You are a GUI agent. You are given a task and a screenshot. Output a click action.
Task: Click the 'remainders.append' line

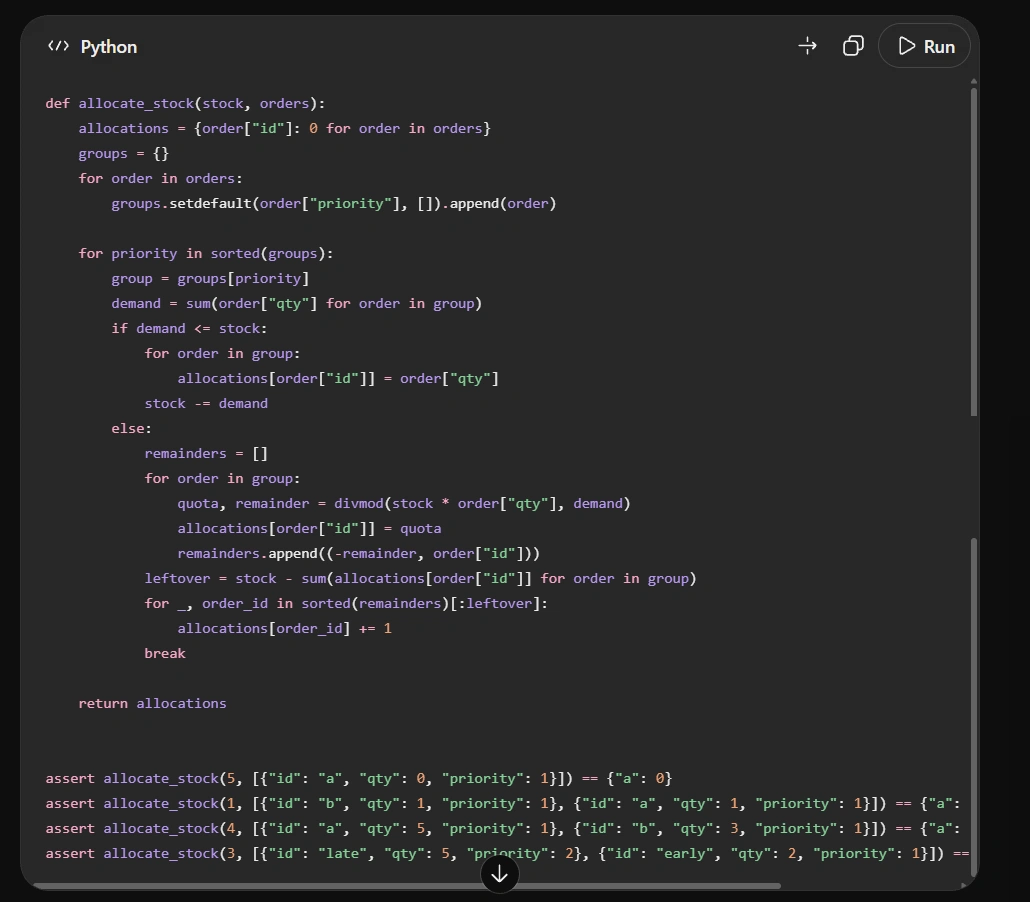(x=359, y=554)
